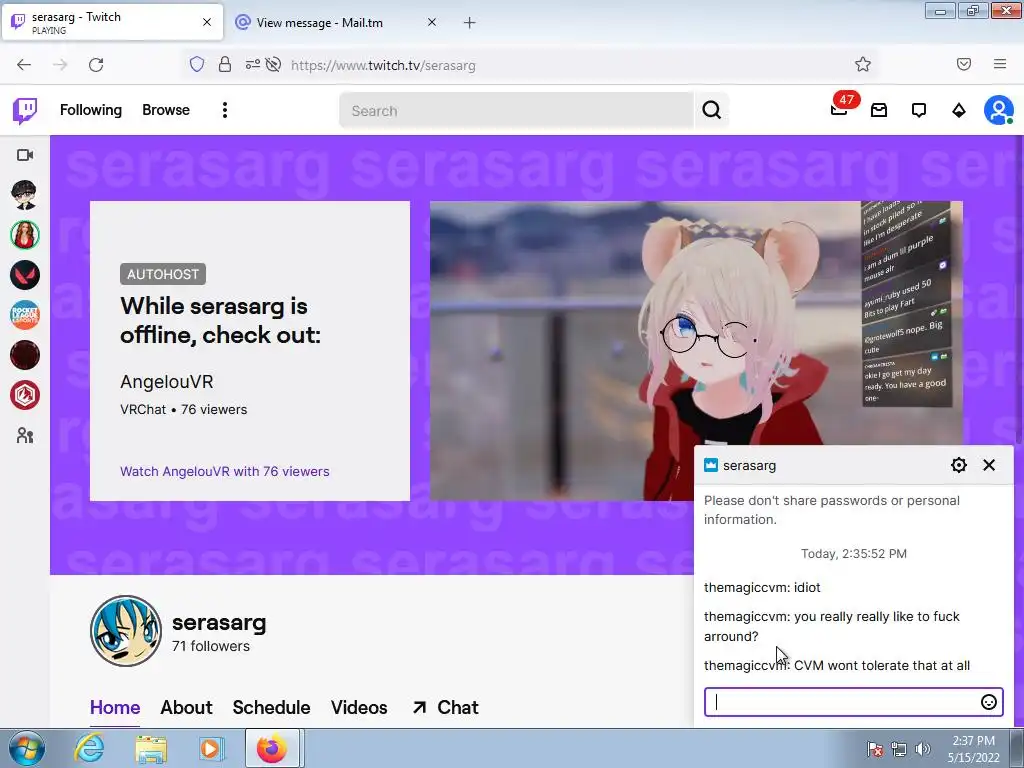Click the volume speaker tray icon
1024x768 pixels.
coord(923,749)
